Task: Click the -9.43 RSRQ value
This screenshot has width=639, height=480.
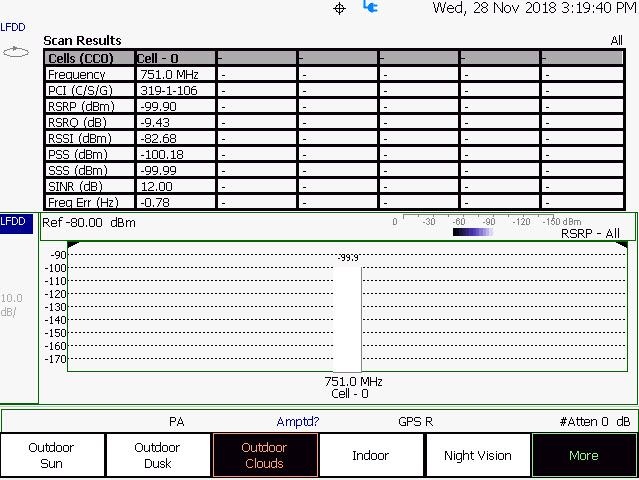Action: 155,122
